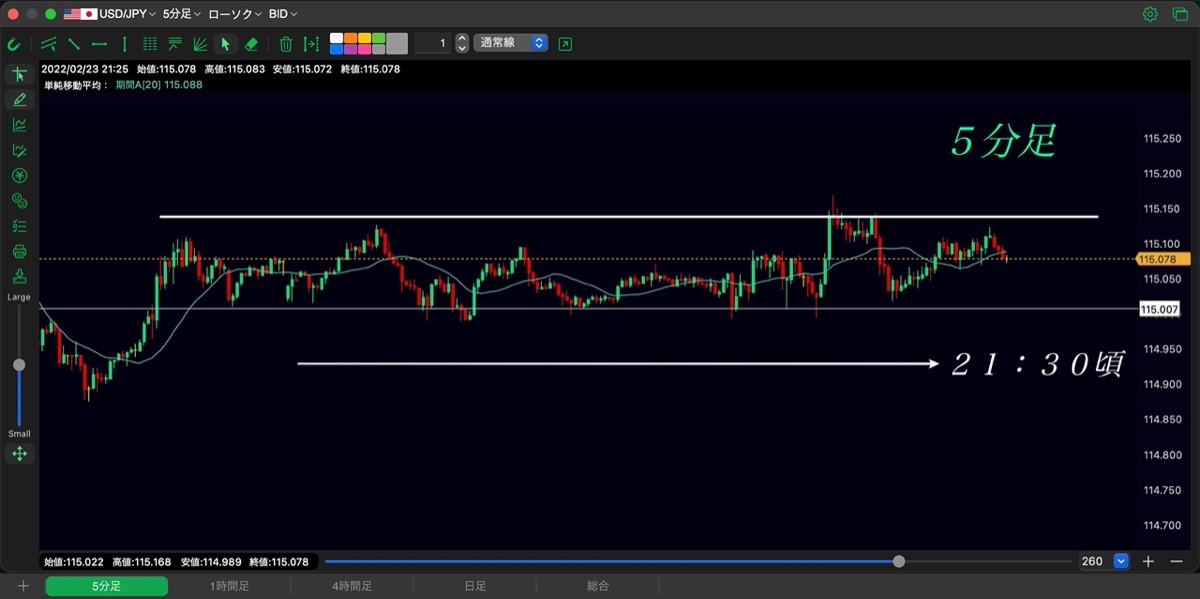The width and height of the screenshot is (1200, 599).
Task: Click the printer icon in sidebar
Action: click(19, 251)
